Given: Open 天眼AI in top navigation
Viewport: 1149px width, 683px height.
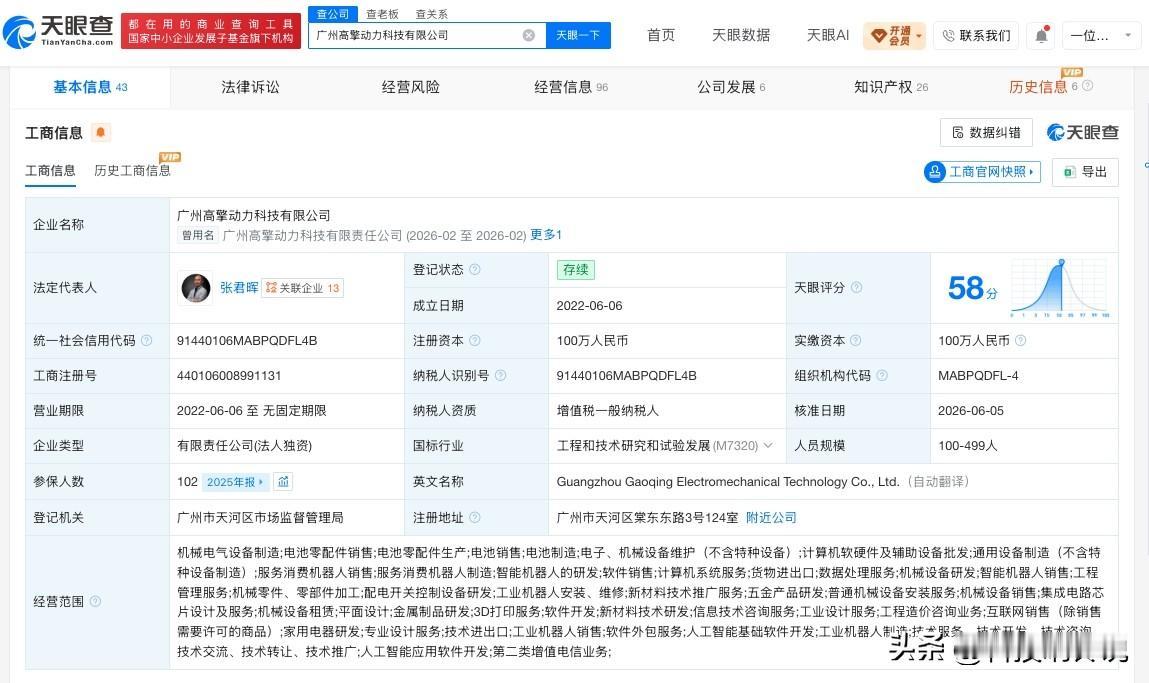Looking at the screenshot, I should pos(827,35).
